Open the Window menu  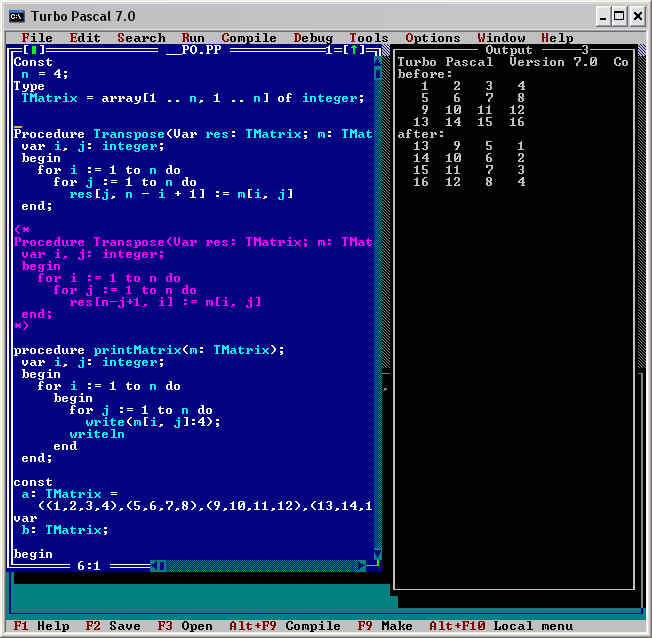501,38
